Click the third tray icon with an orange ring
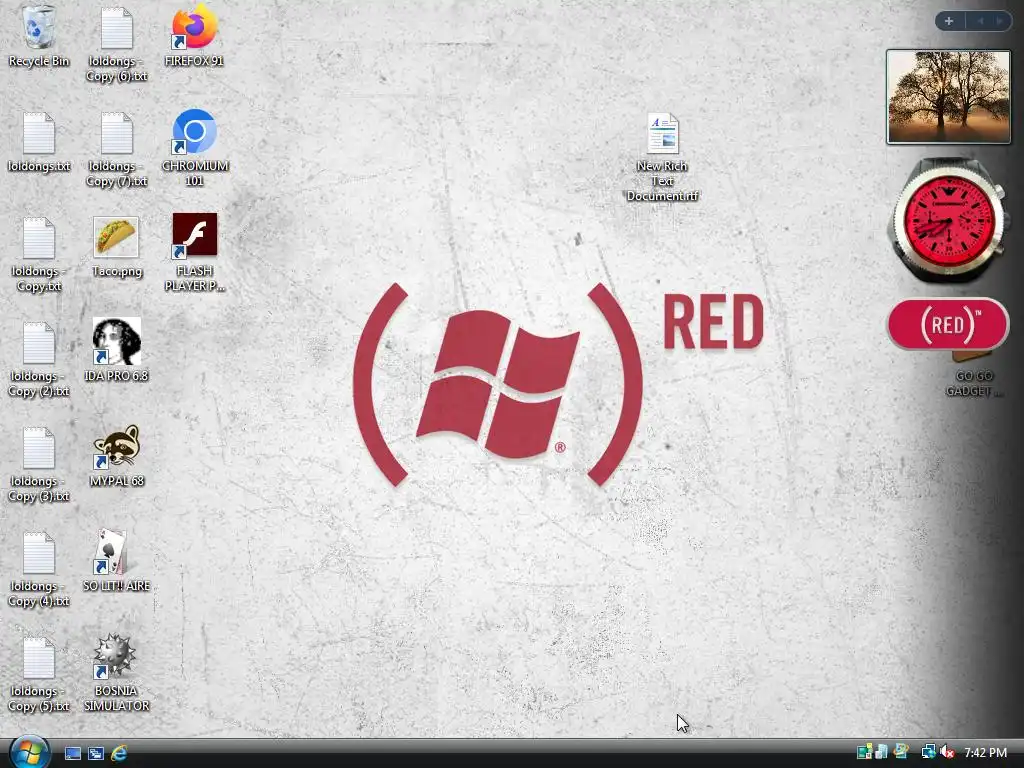 pos(901,752)
